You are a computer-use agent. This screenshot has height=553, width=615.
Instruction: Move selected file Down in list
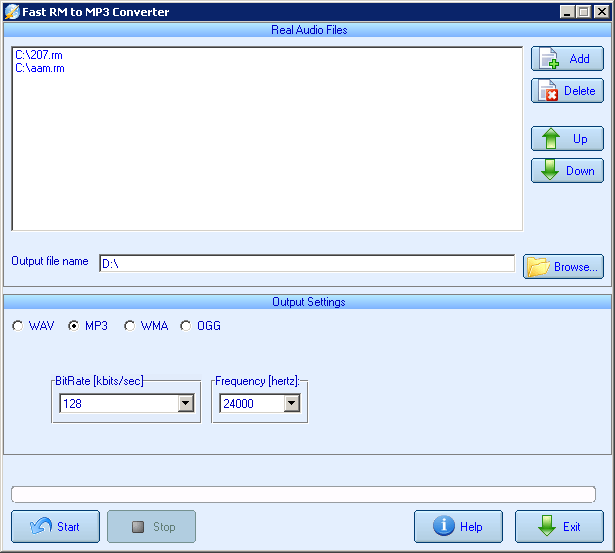point(567,171)
